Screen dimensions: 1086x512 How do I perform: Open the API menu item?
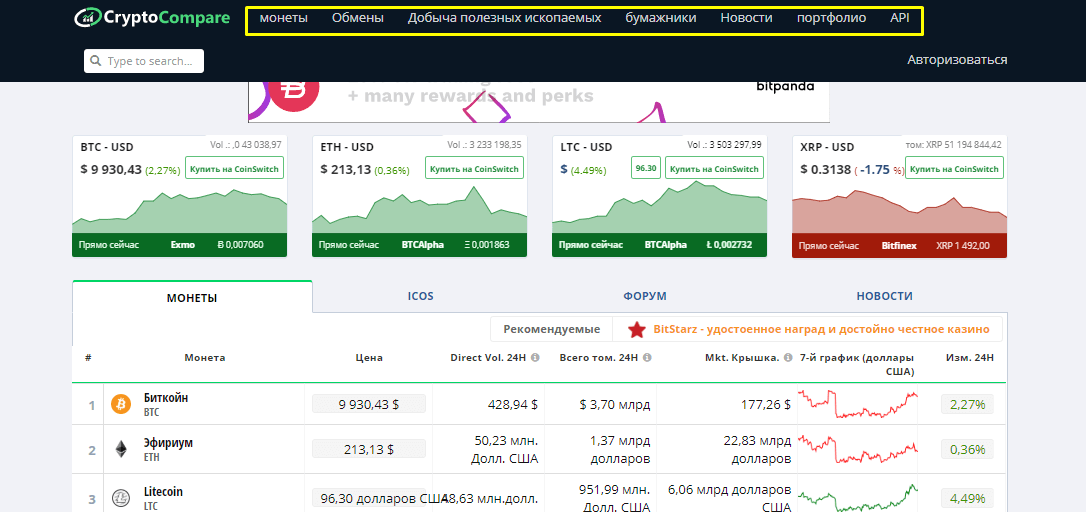(900, 18)
